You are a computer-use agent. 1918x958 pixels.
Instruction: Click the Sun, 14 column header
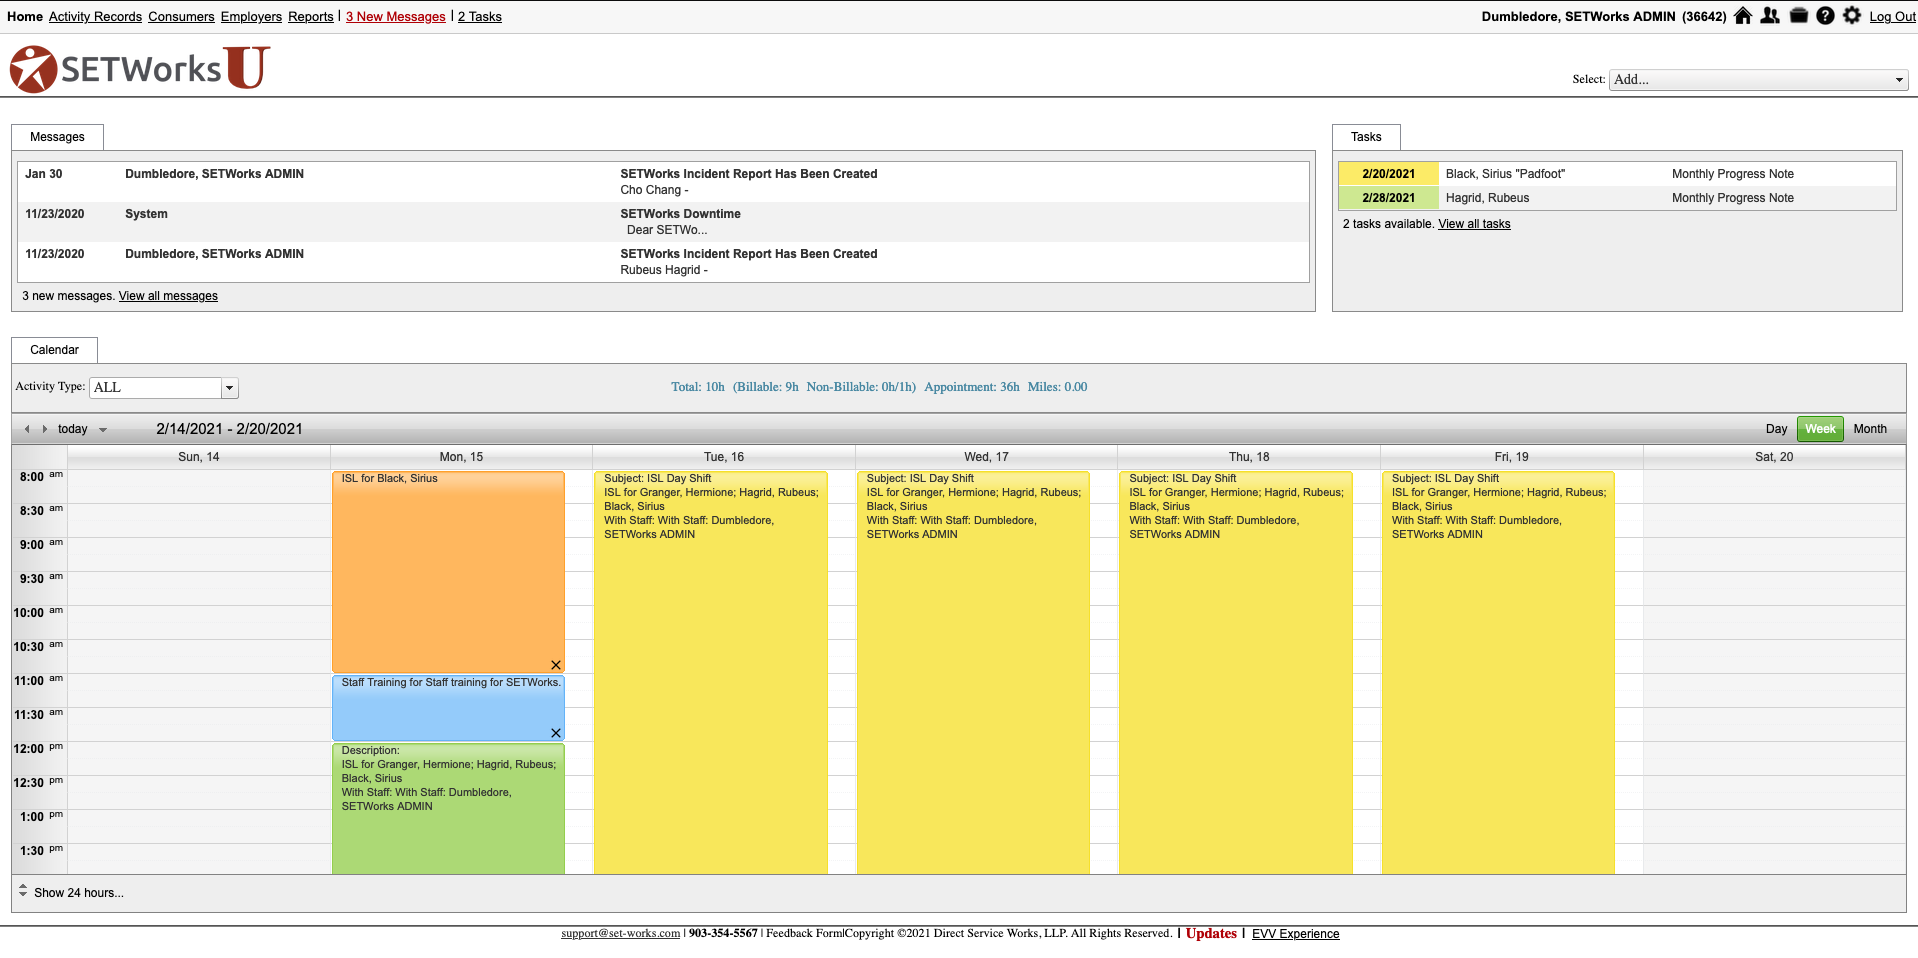point(199,457)
